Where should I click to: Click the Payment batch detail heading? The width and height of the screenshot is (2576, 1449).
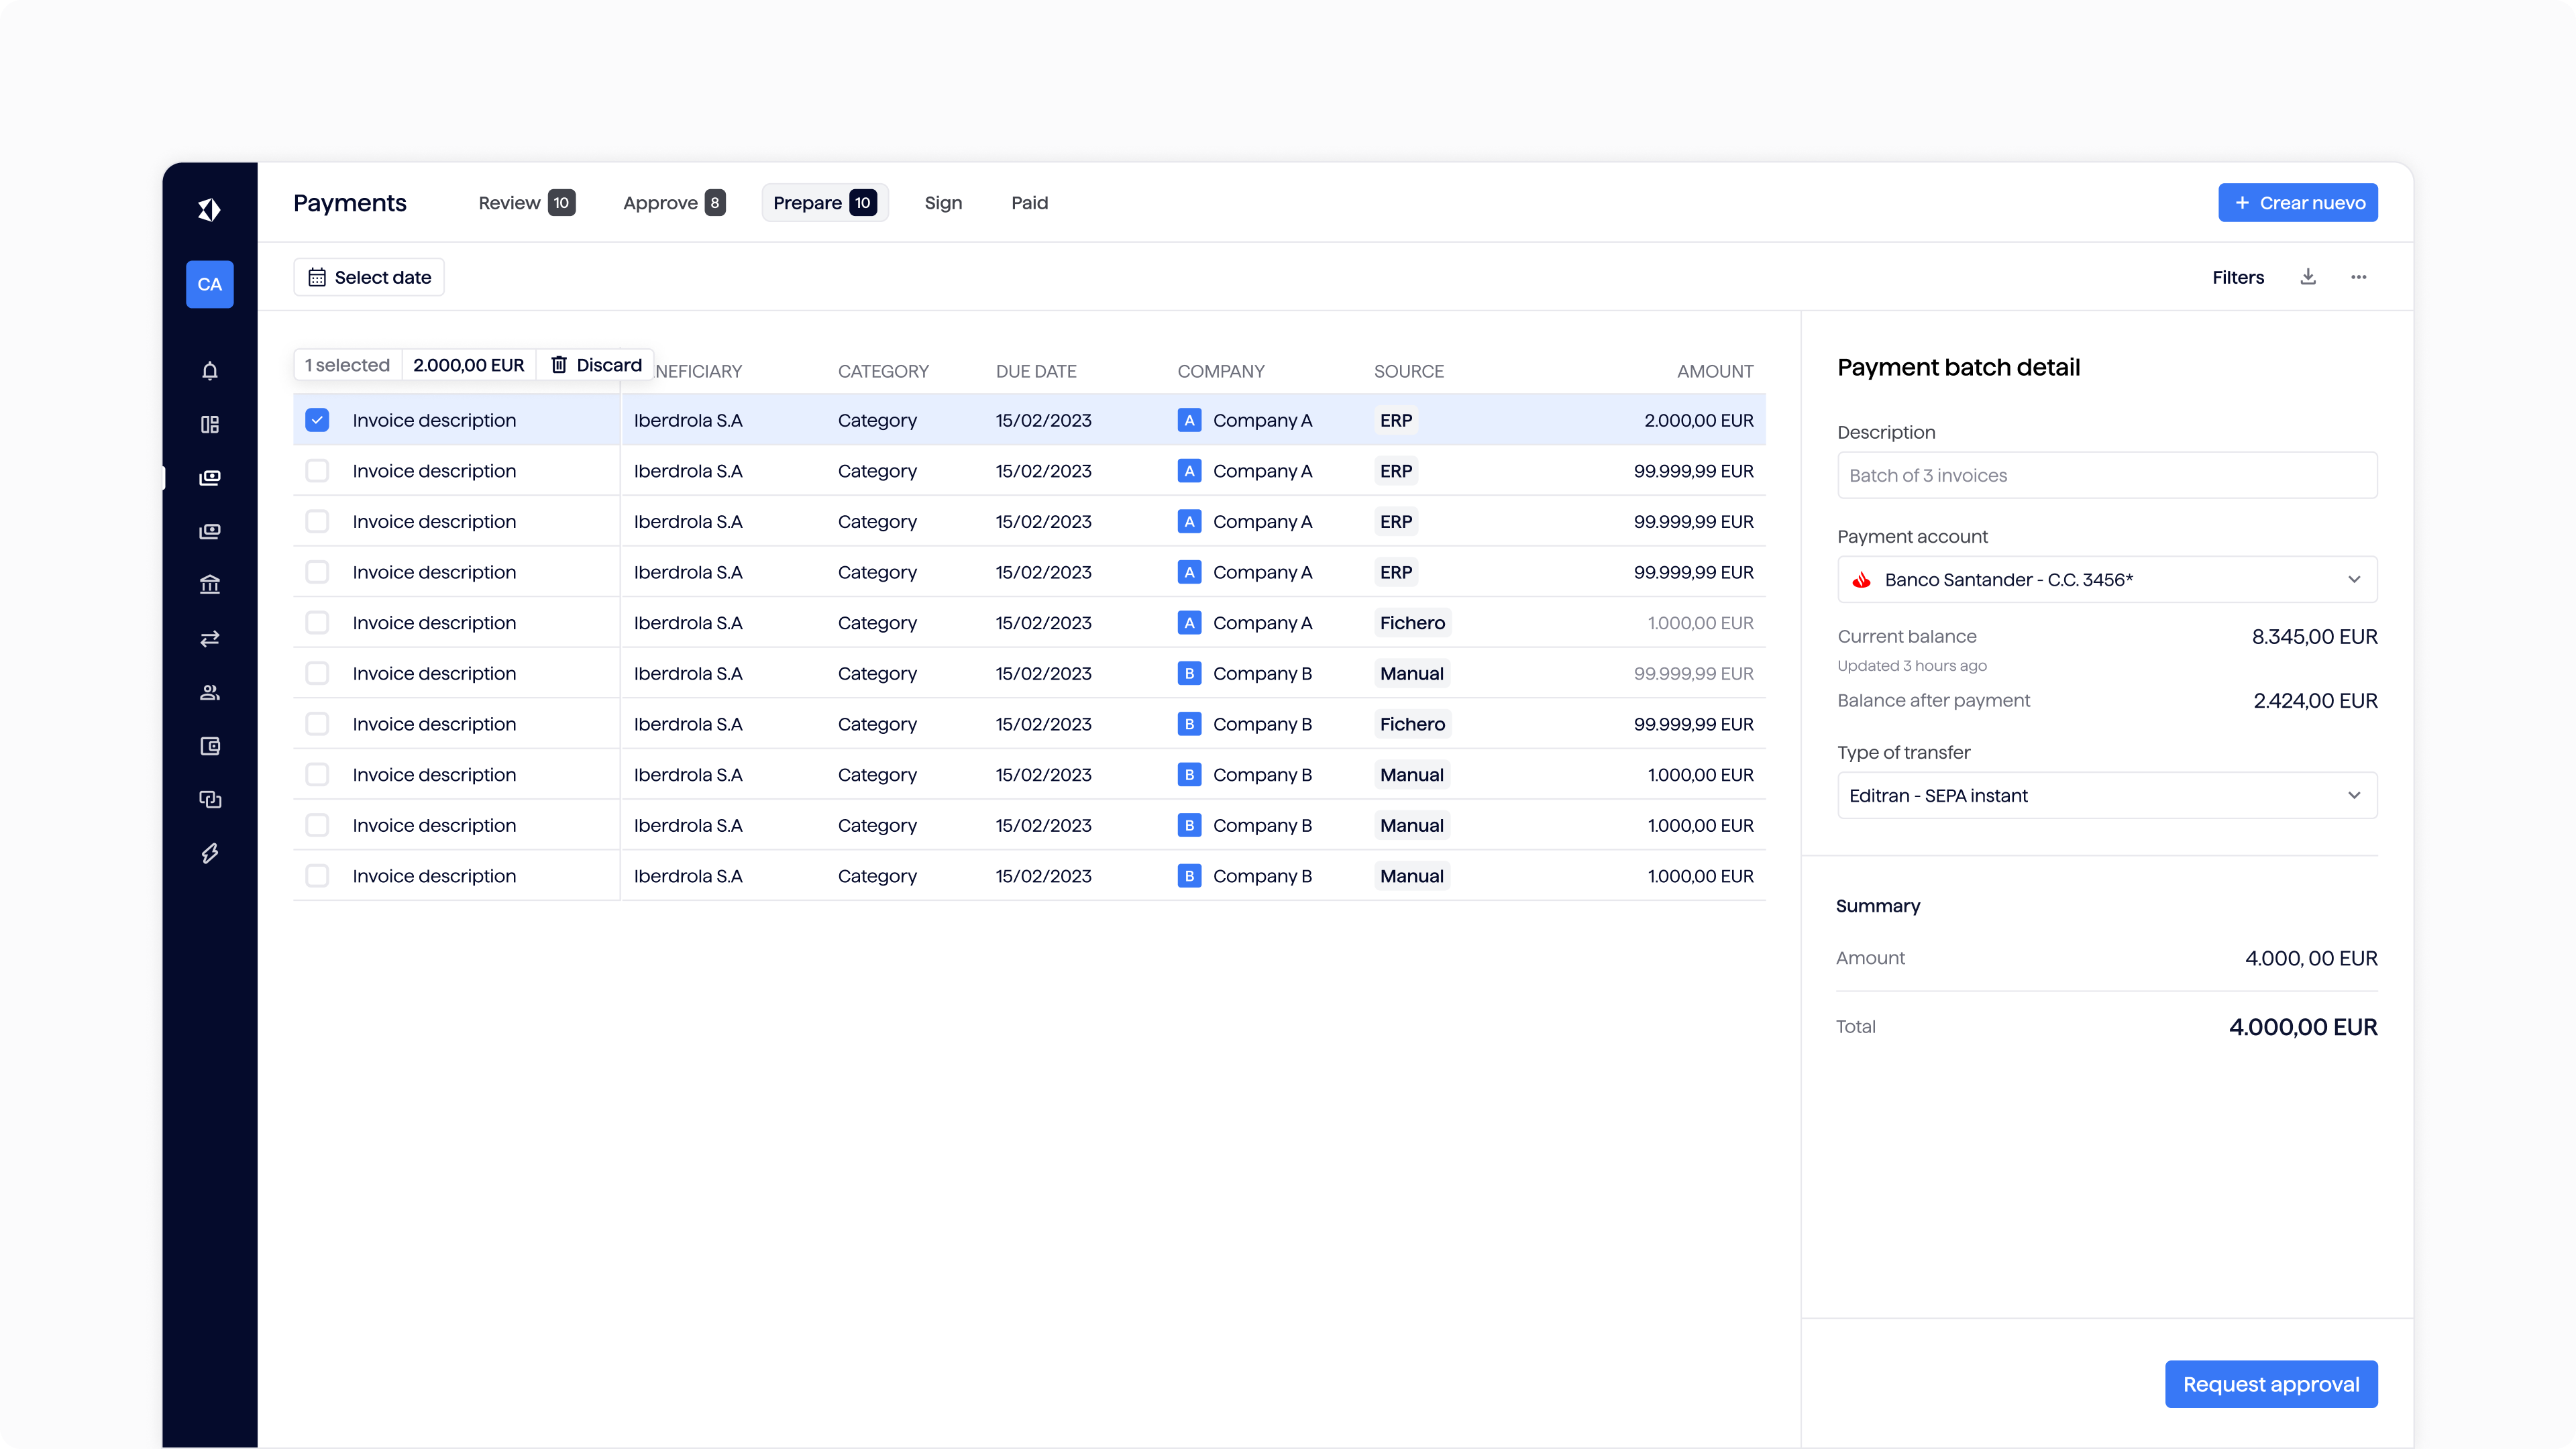pos(1958,367)
